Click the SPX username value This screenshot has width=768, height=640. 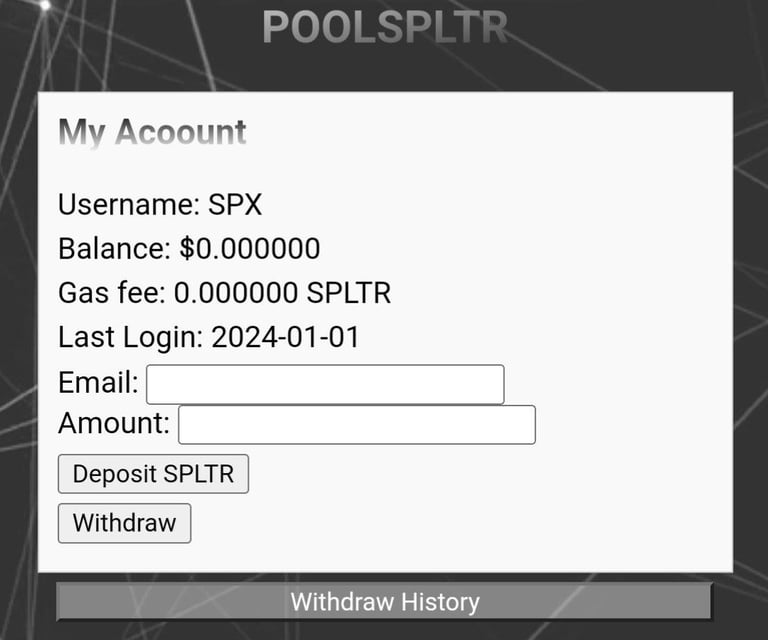235,205
